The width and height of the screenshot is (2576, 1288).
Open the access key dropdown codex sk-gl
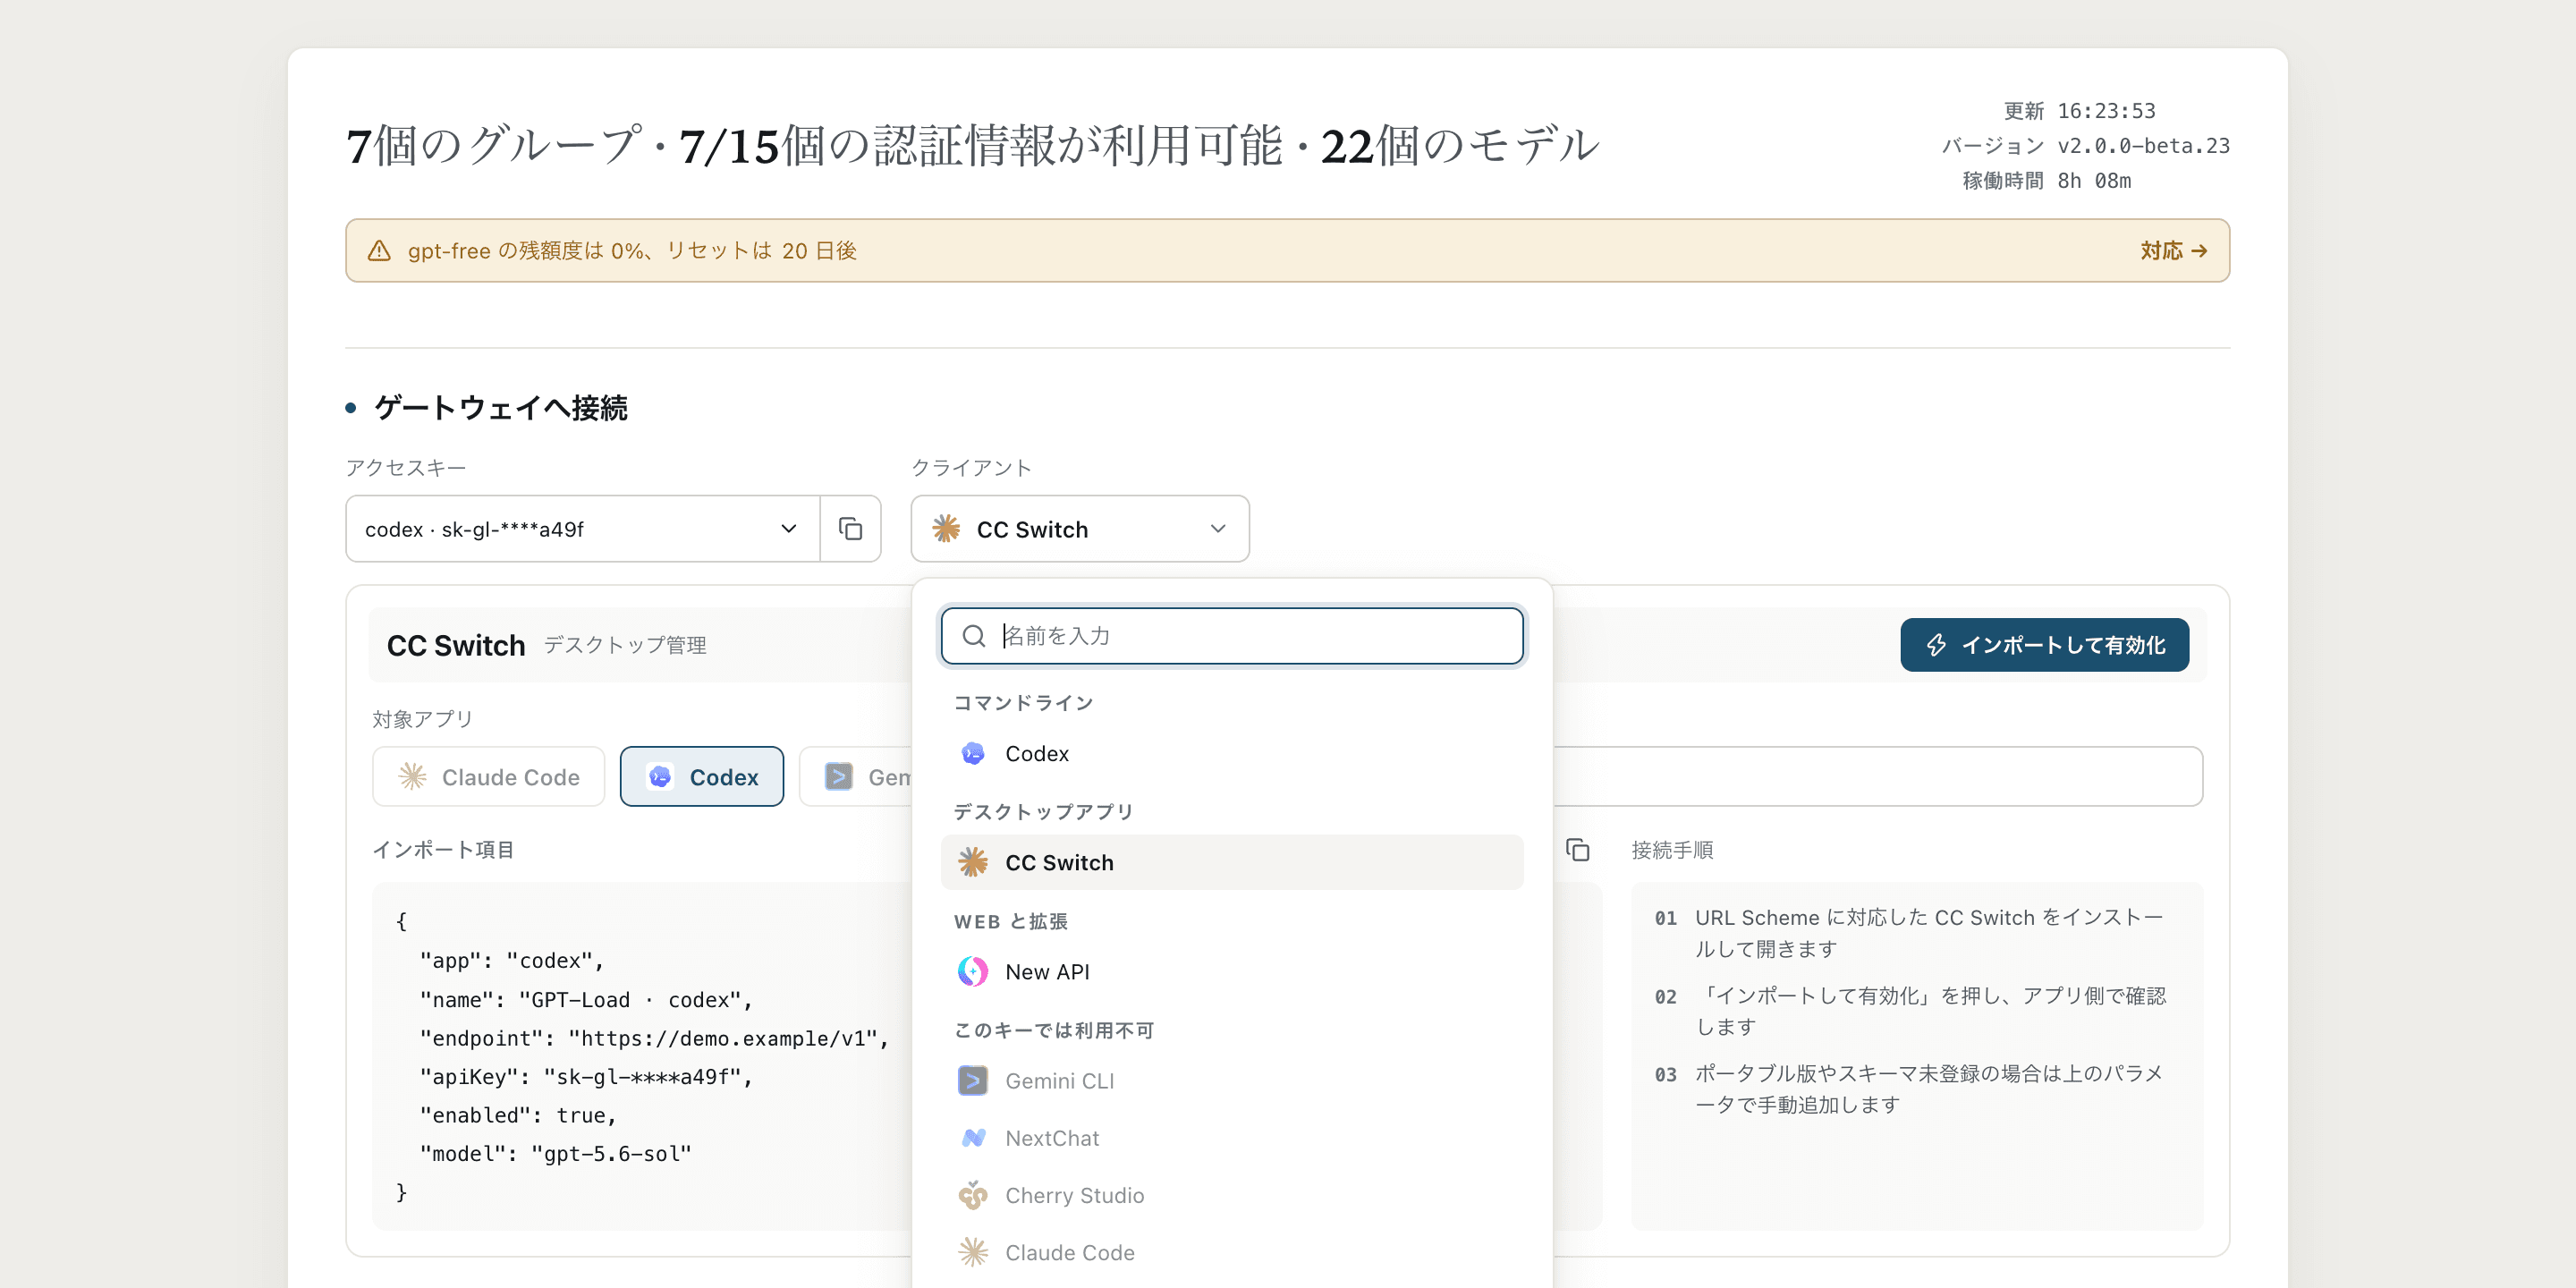[x=583, y=529]
